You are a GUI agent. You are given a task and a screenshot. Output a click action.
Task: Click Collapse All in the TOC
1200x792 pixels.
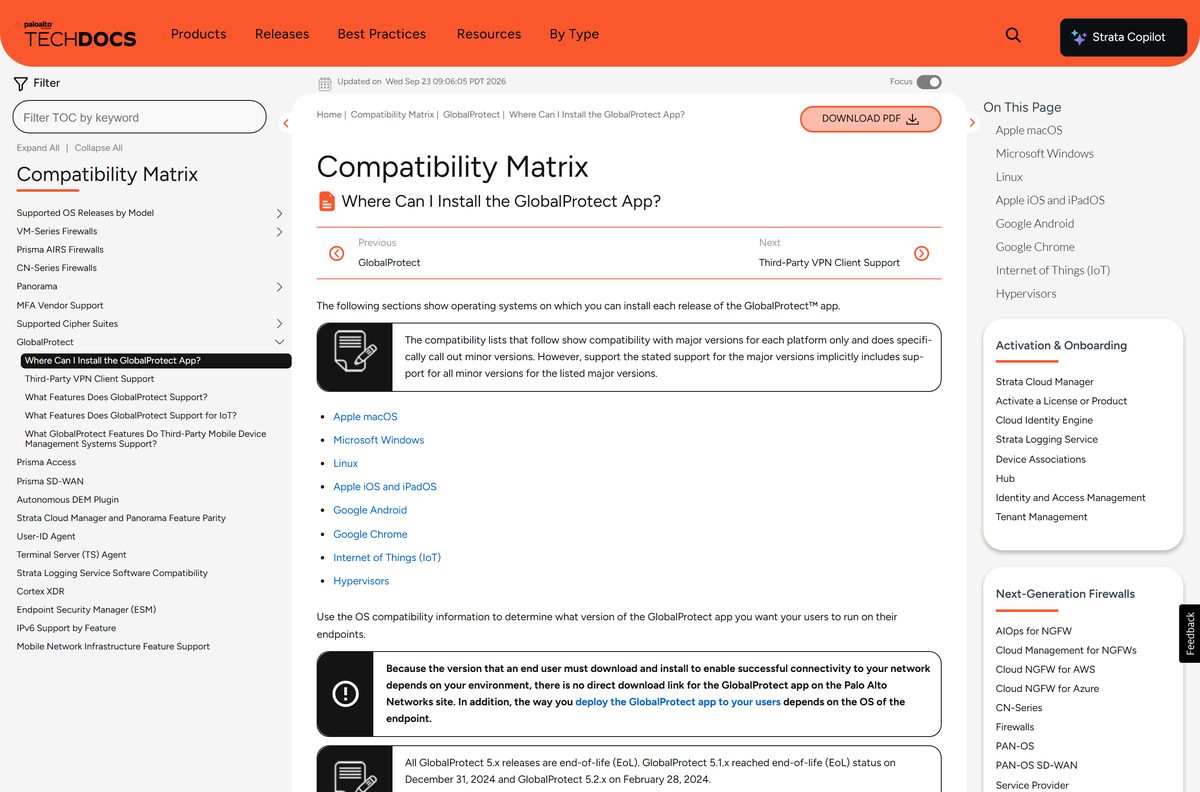point(99,148)
